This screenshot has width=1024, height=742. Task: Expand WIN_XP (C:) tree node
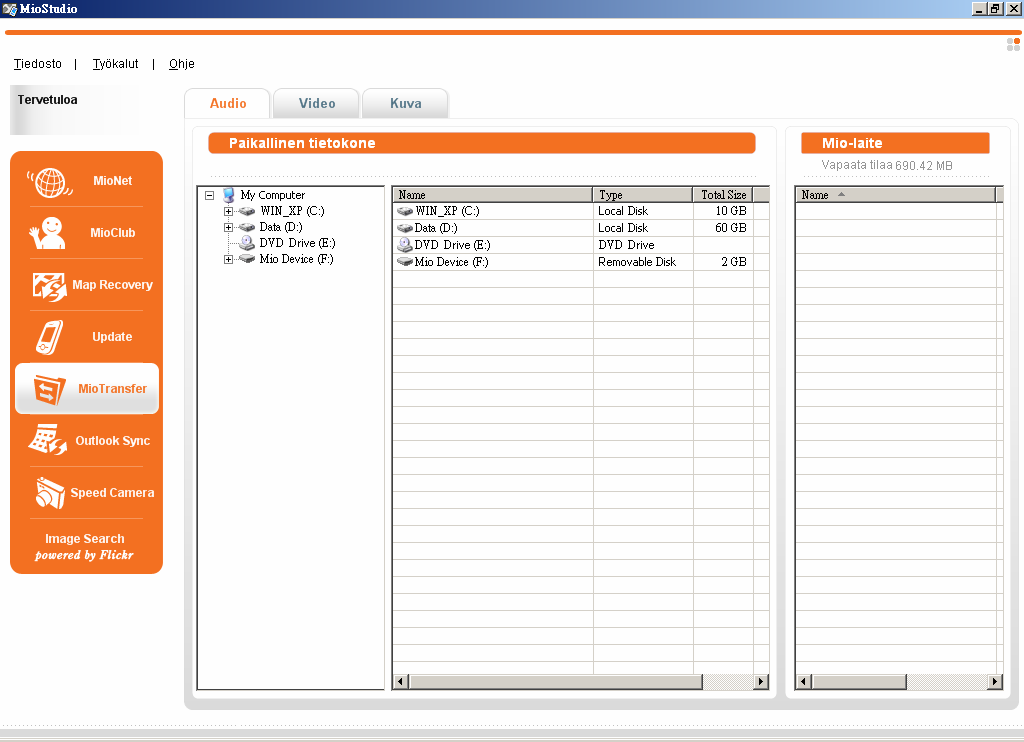(228, 212)
